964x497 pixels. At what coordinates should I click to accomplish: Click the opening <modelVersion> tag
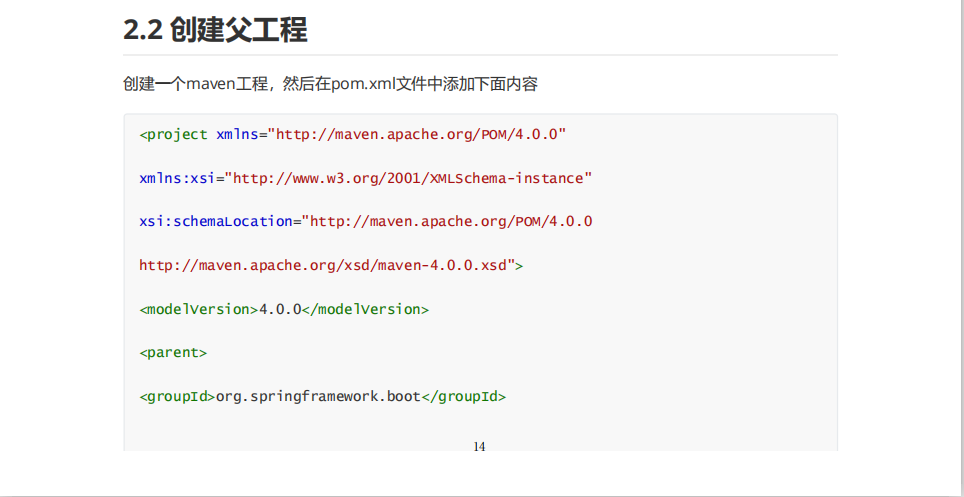click(x=199, y=309)
